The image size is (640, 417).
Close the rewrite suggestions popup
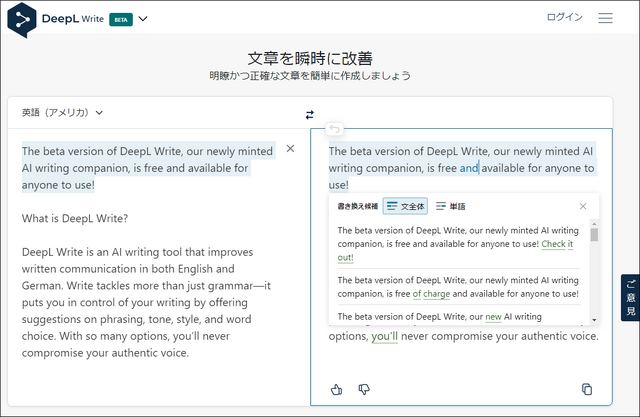click(583, 206)
